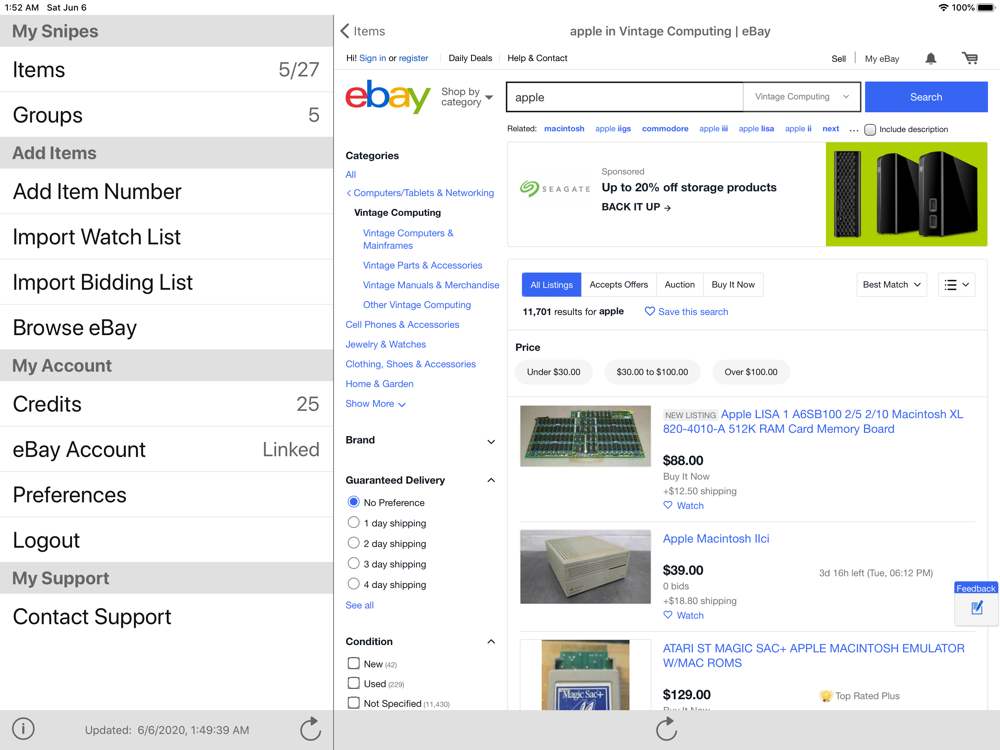Watch the Apple Macintosh IIci listing
The image size is (1000, 750).
683,615
